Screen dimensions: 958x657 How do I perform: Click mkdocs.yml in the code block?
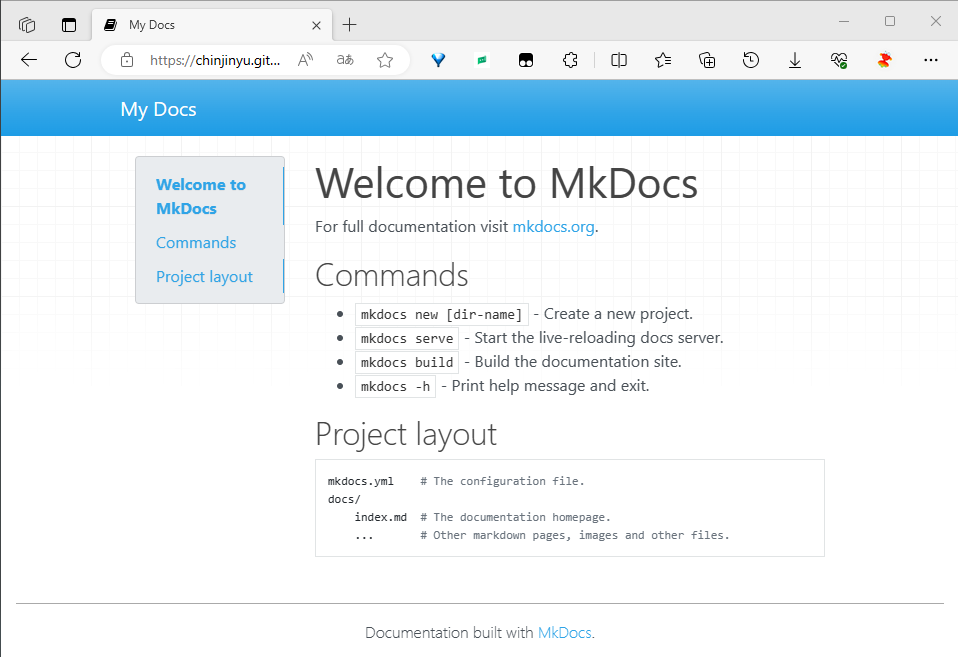point(360,481)
